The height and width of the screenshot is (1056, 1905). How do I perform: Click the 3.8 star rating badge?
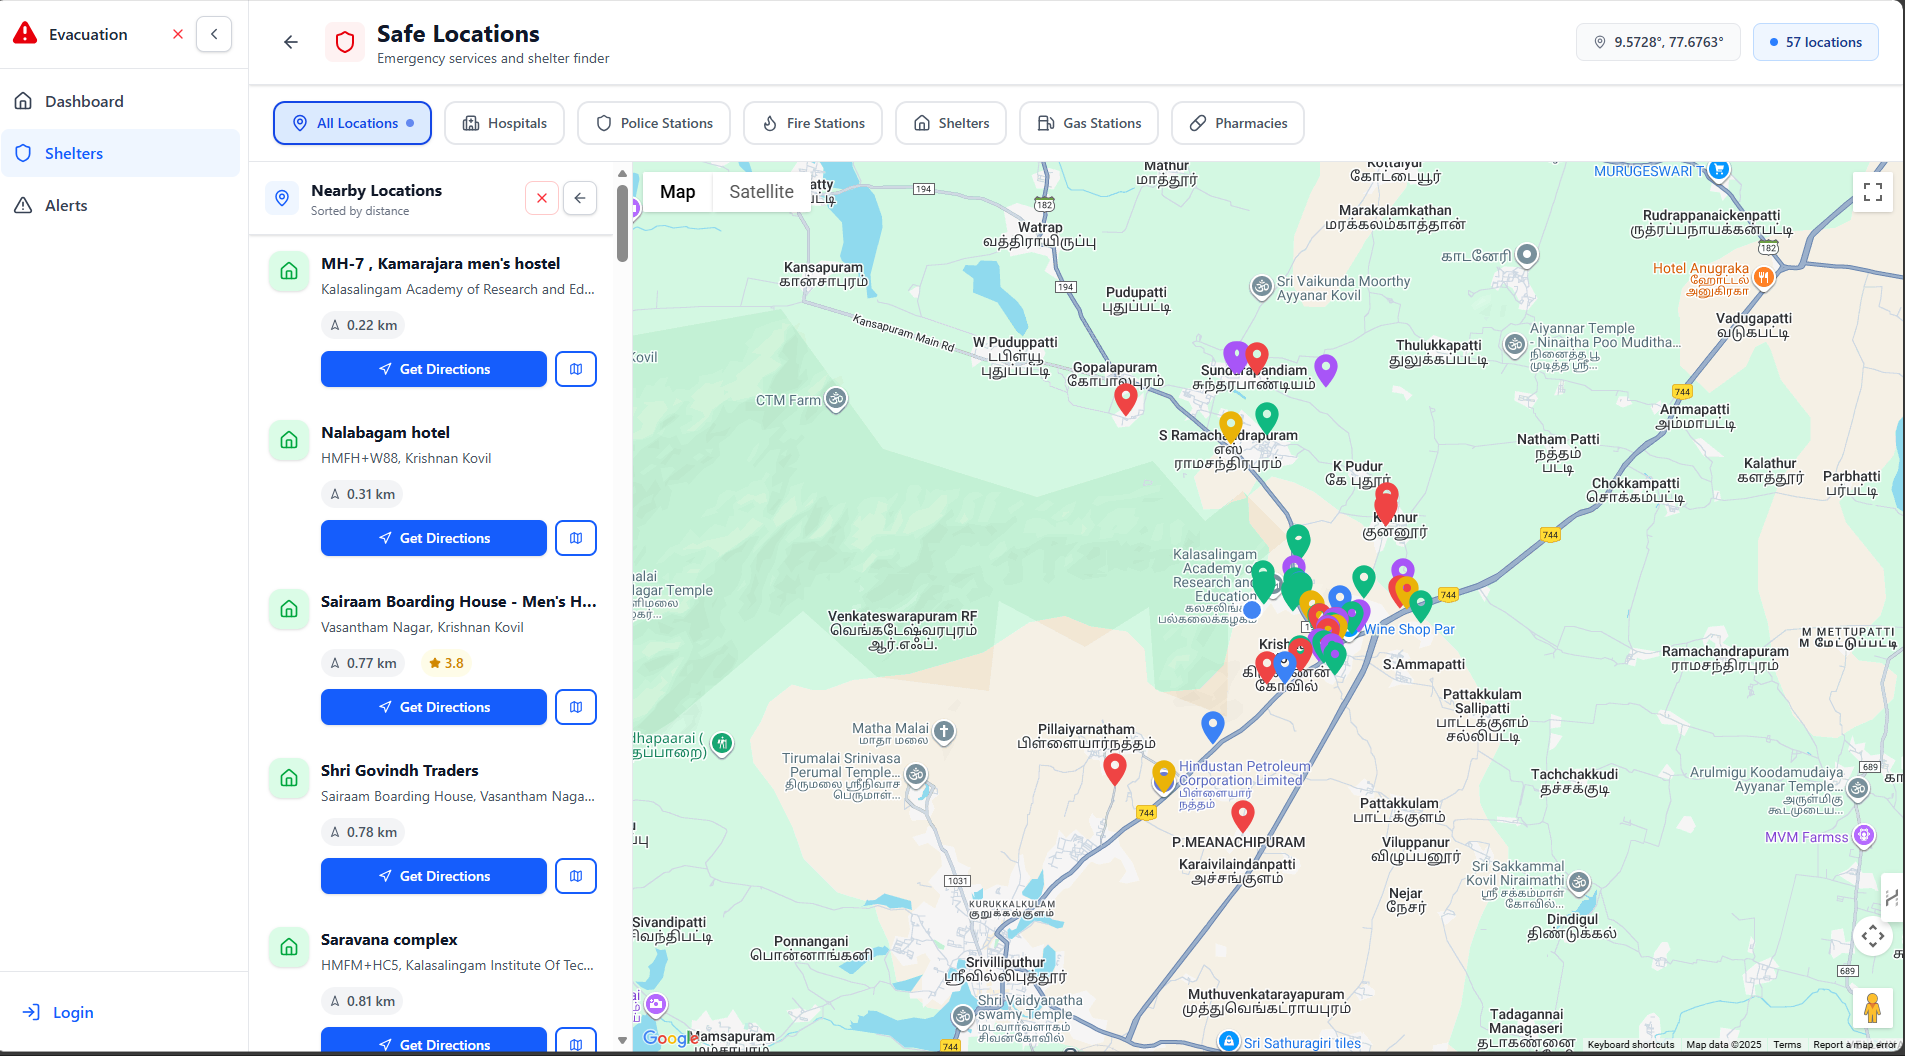click(x=446, y=663)
